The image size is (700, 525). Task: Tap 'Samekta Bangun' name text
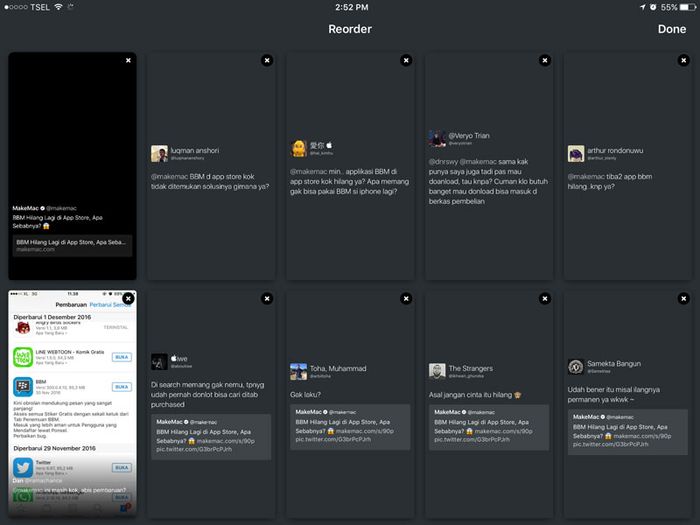(614, 363)
